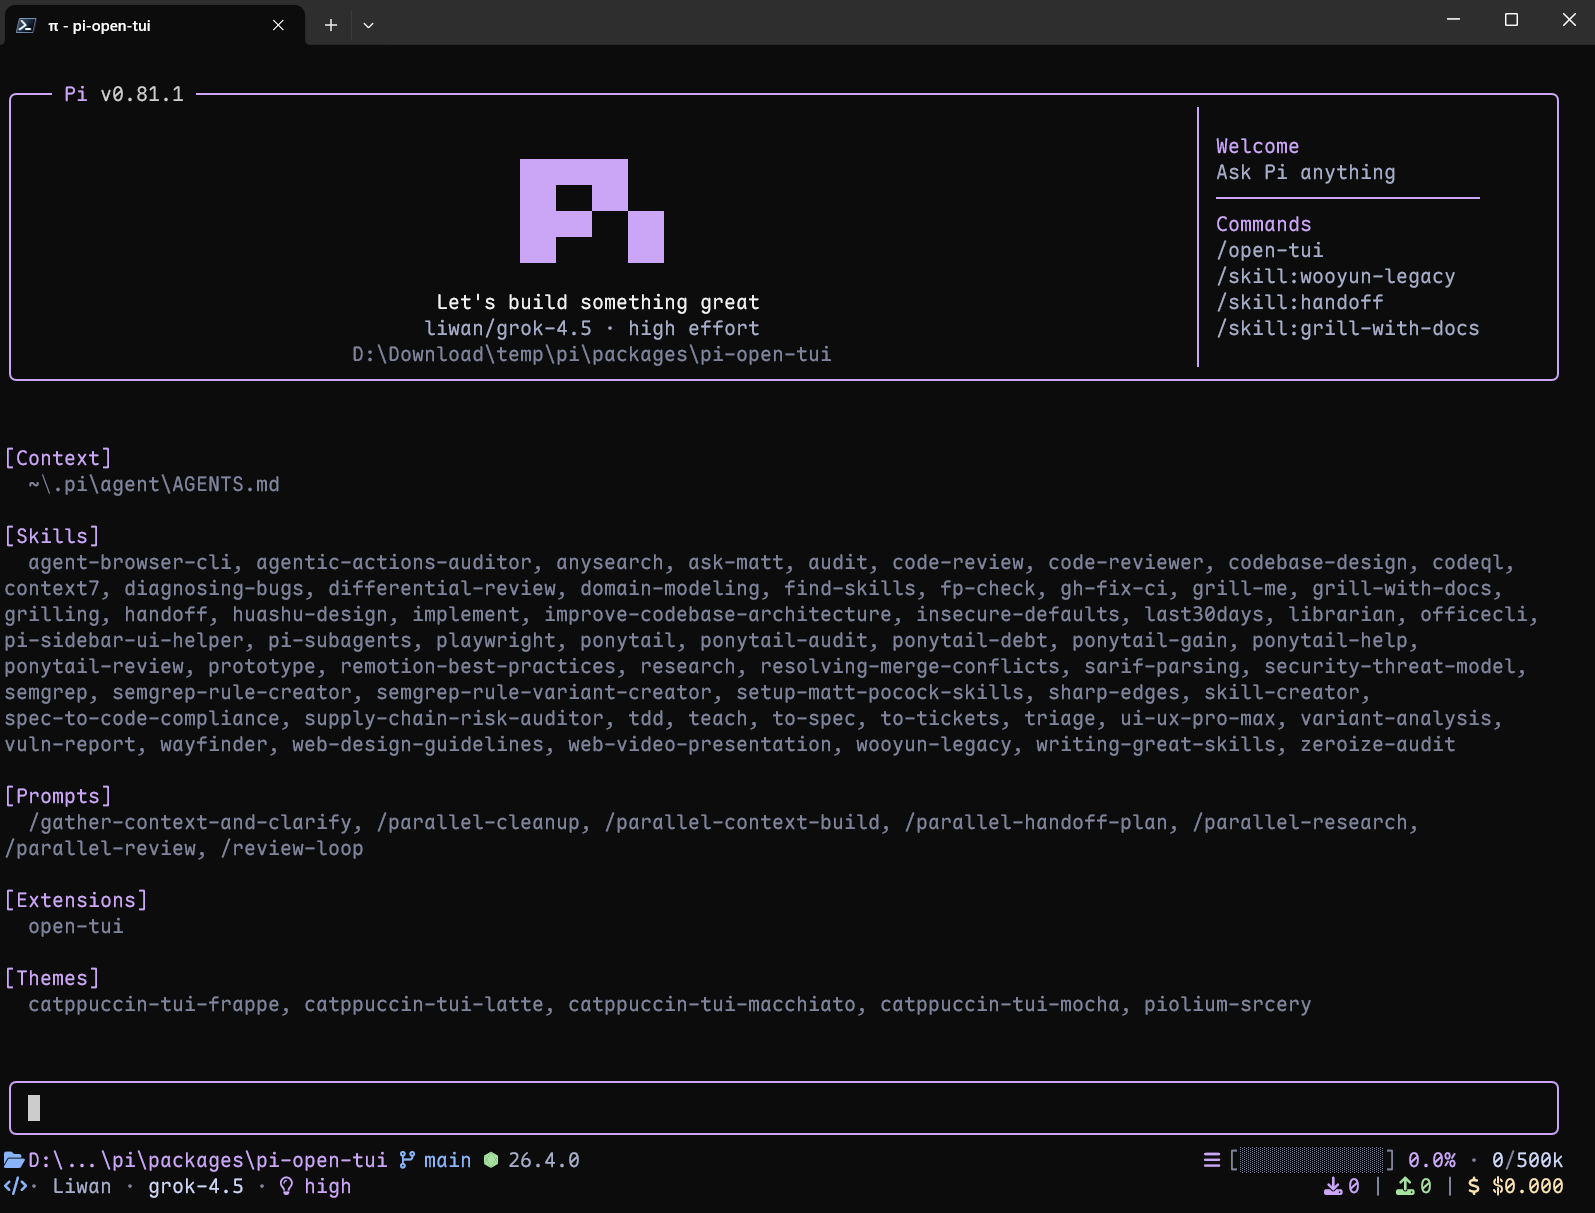Click 'Let's build something great' text
This screenshot has height=1213, width=1595.
[598, 302]
